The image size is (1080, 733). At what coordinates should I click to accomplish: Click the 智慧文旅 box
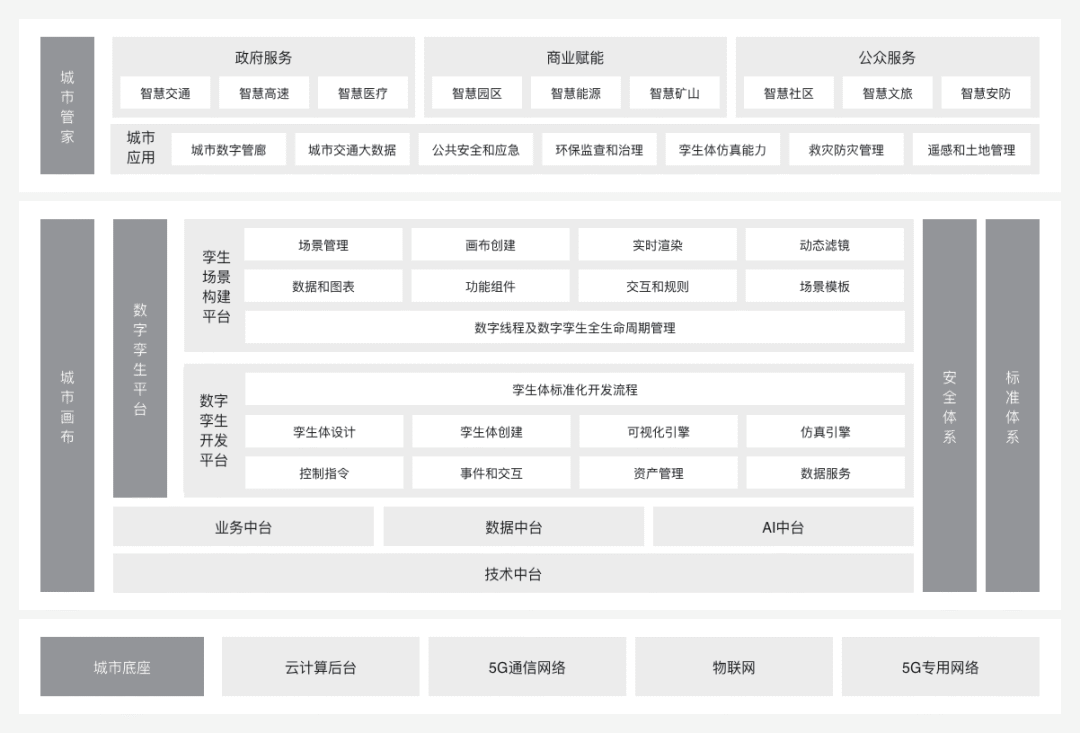click(x=887, y=93)
